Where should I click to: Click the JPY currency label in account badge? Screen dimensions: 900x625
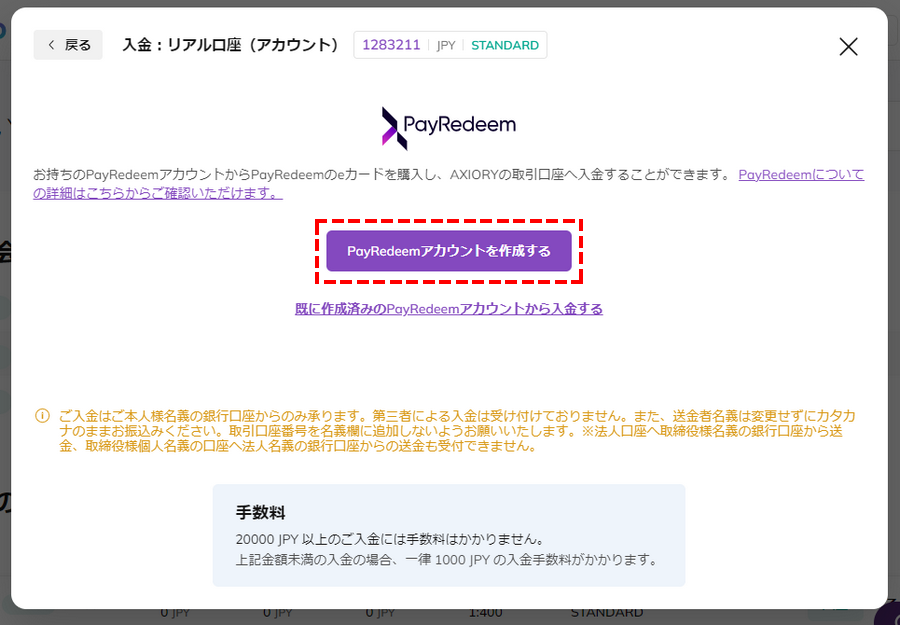tap(446, 45)
